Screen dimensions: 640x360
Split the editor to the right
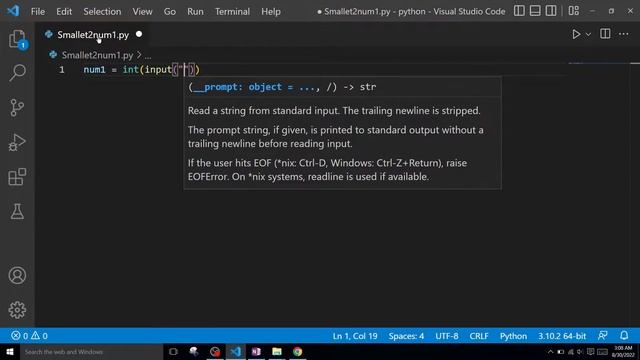[605, 34]
